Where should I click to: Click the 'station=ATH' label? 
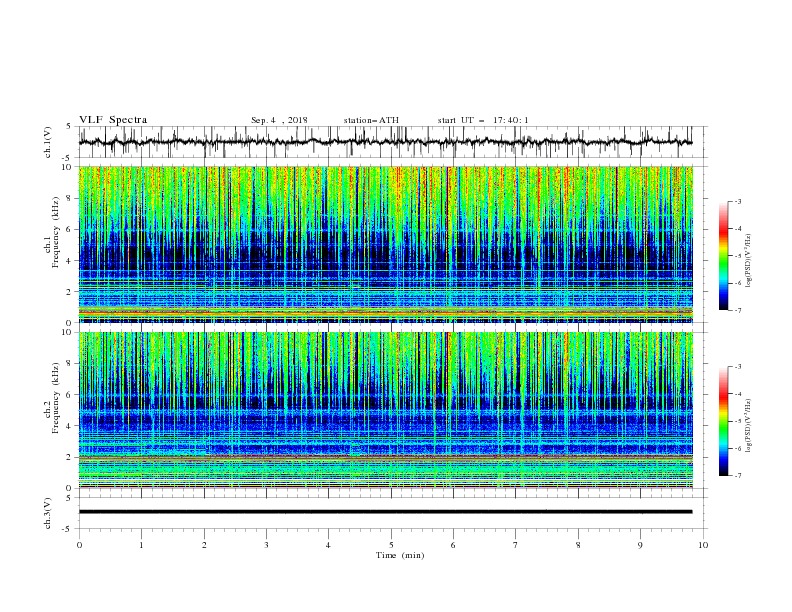click(x=371, y=120)
